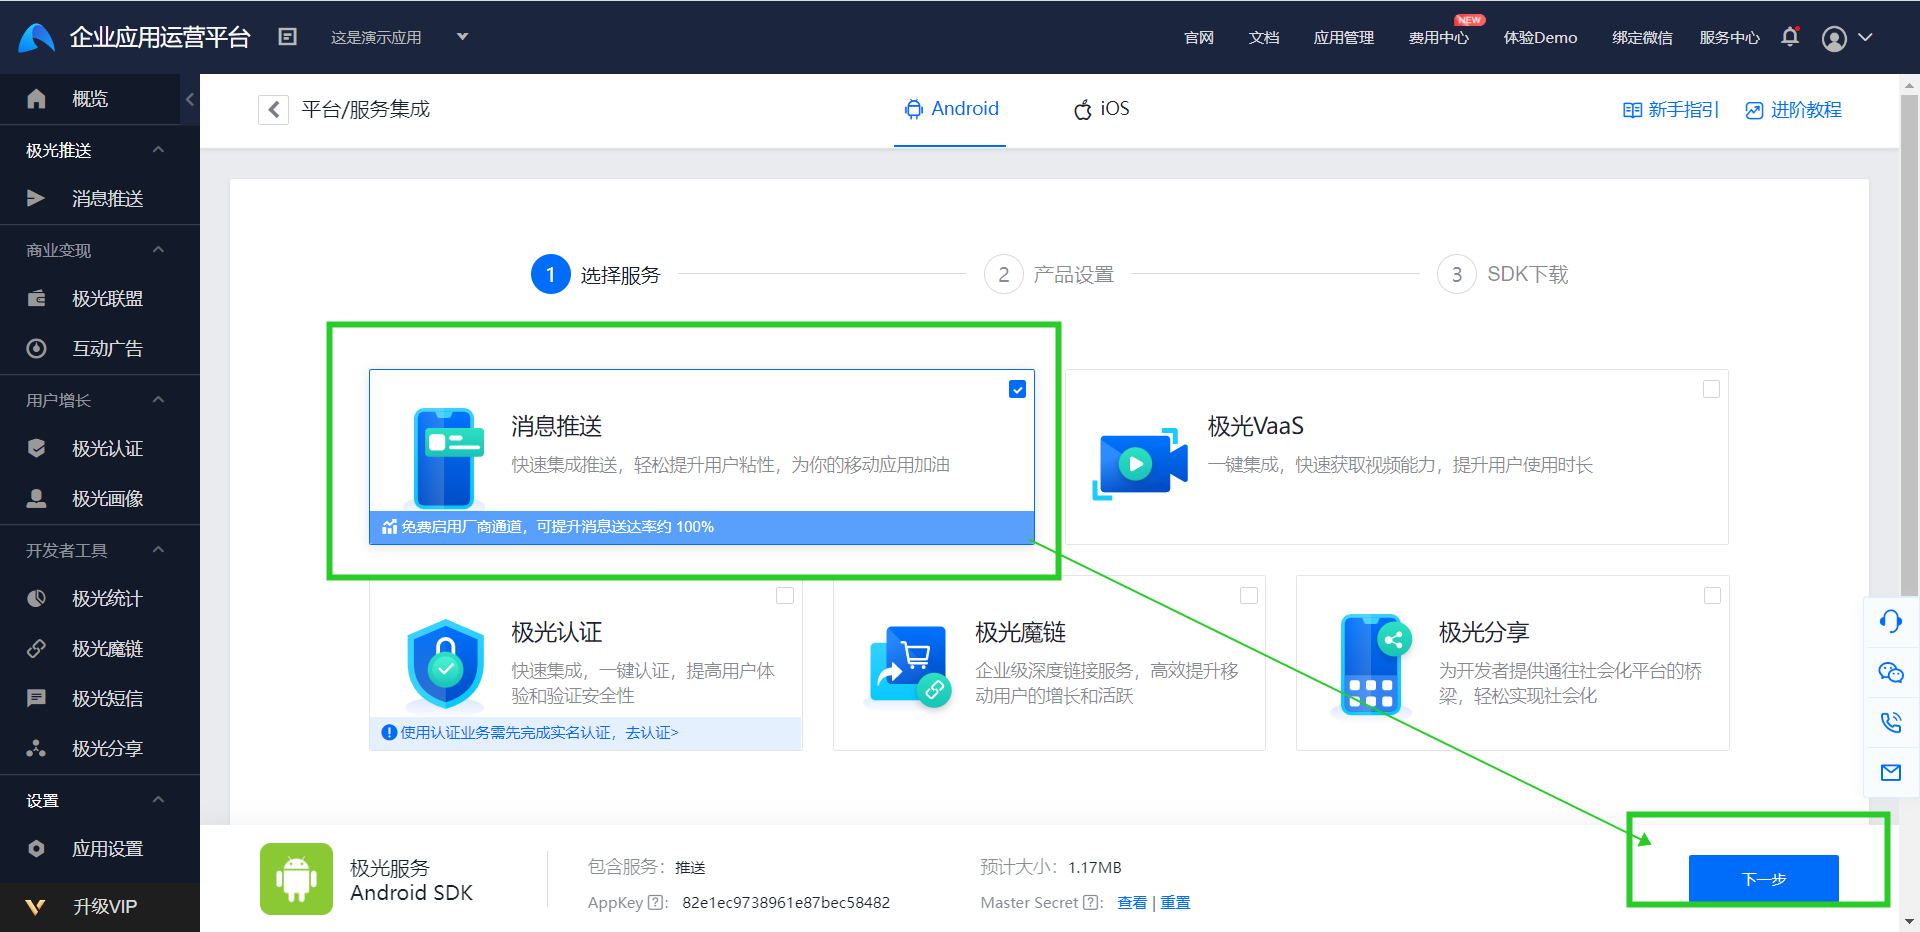Image resolution: width=1920 pixels, height=932 pixels.
Task: Expand the account menu chevron
Action: click(x=1865, y=37)
